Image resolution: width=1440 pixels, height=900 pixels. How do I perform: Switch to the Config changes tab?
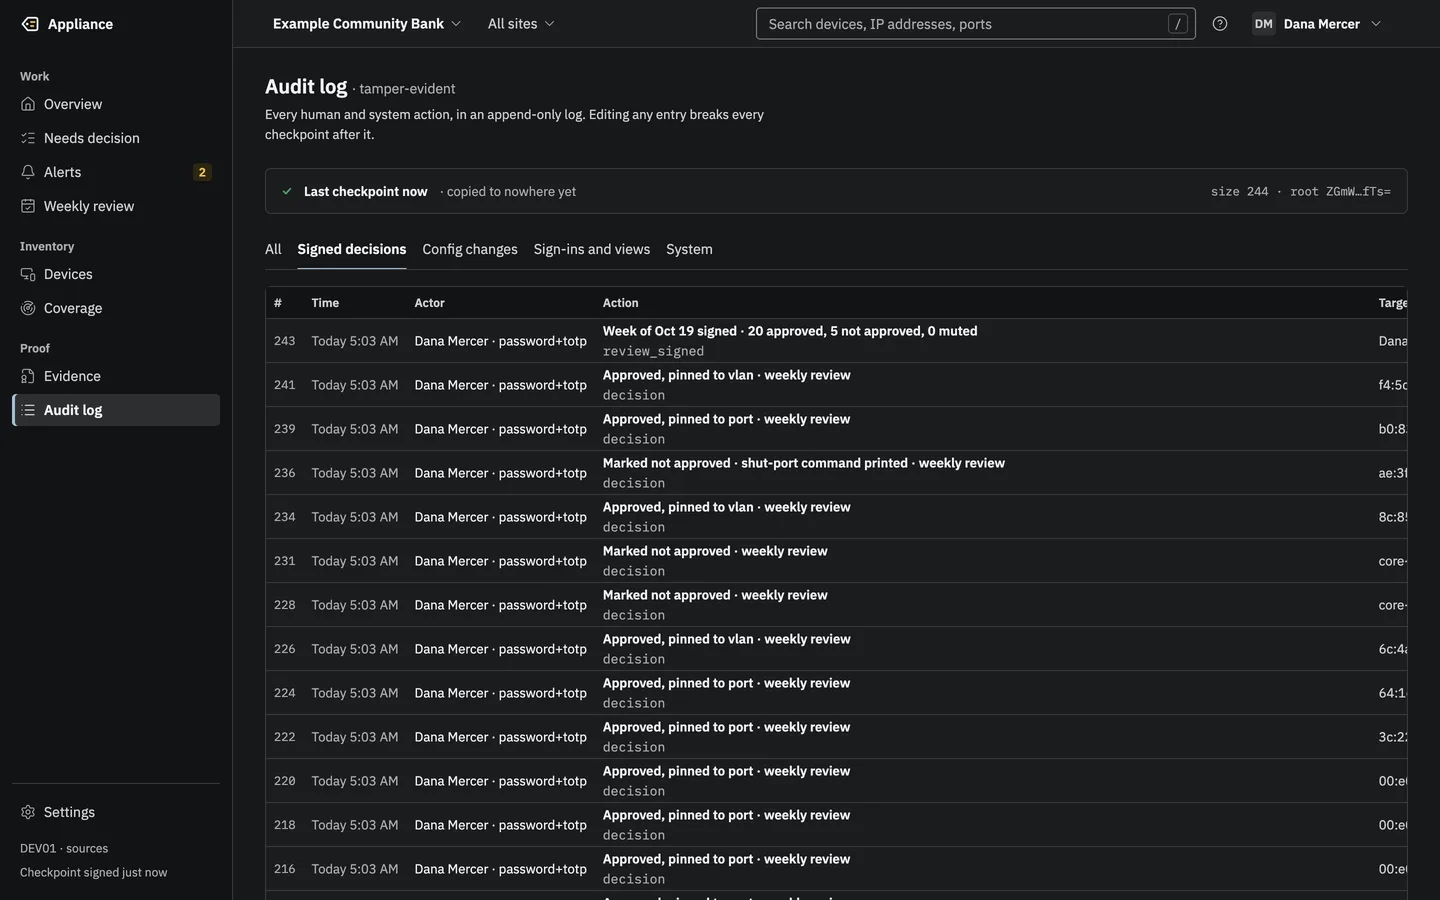[470, 249]
